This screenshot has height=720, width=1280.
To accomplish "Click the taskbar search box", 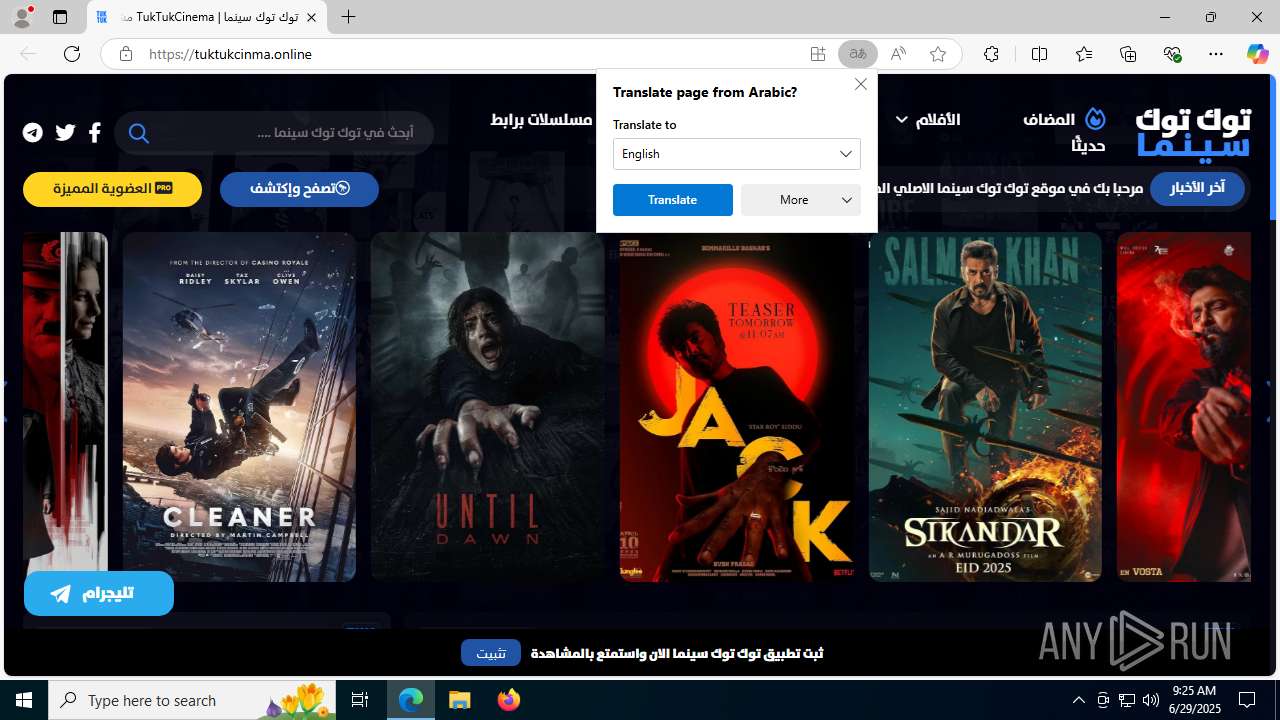I will 192,700.
